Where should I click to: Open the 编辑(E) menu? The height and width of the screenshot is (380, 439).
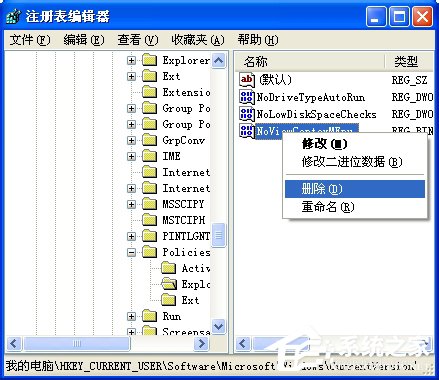coord(84,40)
